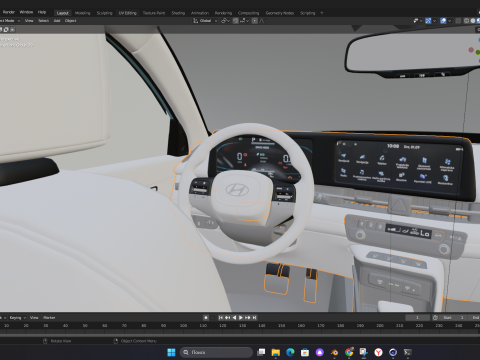
Task: Open Microsoft Store from the taskbar
Action: (305, 352)
